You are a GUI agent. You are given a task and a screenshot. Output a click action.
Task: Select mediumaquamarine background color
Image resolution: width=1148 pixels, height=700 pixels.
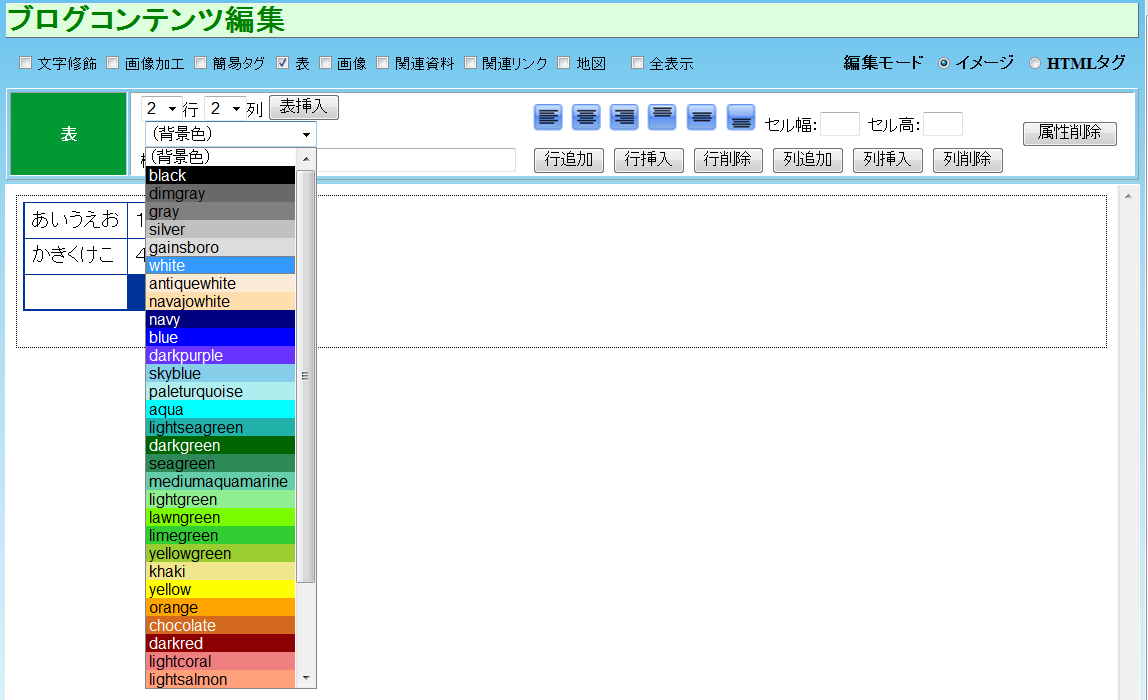tap(220, 482)
